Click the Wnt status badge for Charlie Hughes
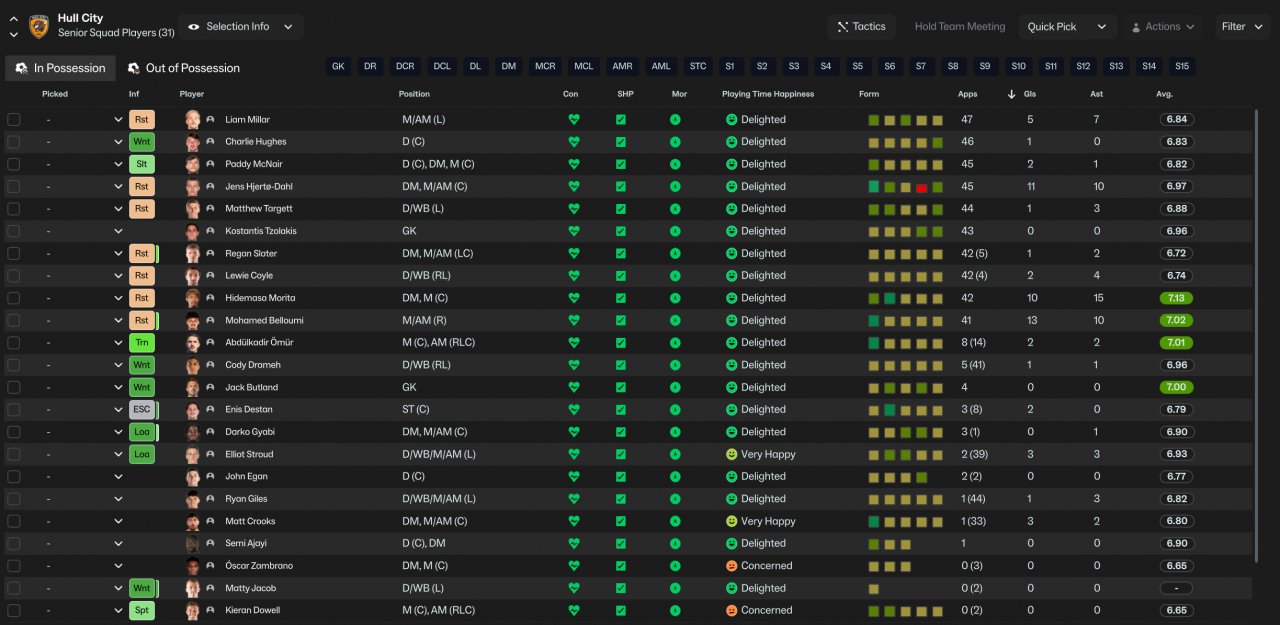Image resolution: width=1280 pixels, height=625 pixels. click(x=142, y=142)
